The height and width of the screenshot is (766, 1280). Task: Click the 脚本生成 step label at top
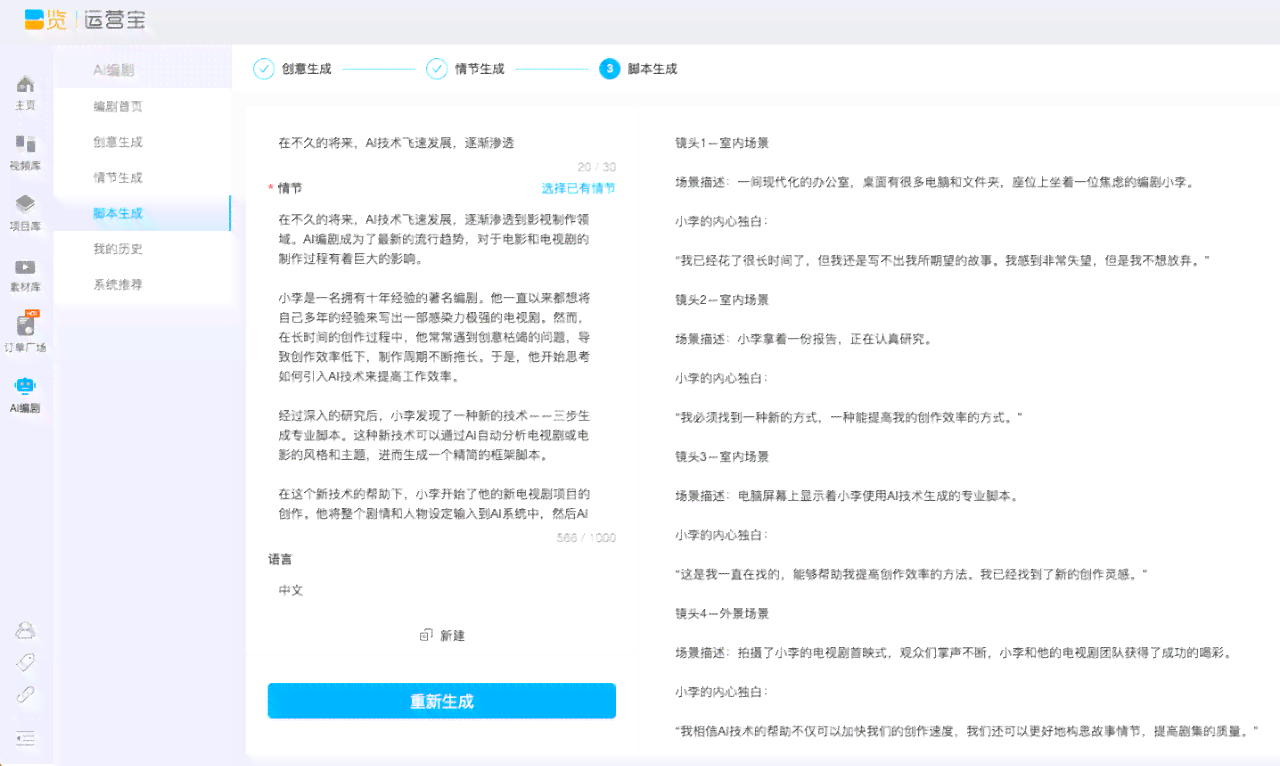pyautogui.click(x=653, y=69)
